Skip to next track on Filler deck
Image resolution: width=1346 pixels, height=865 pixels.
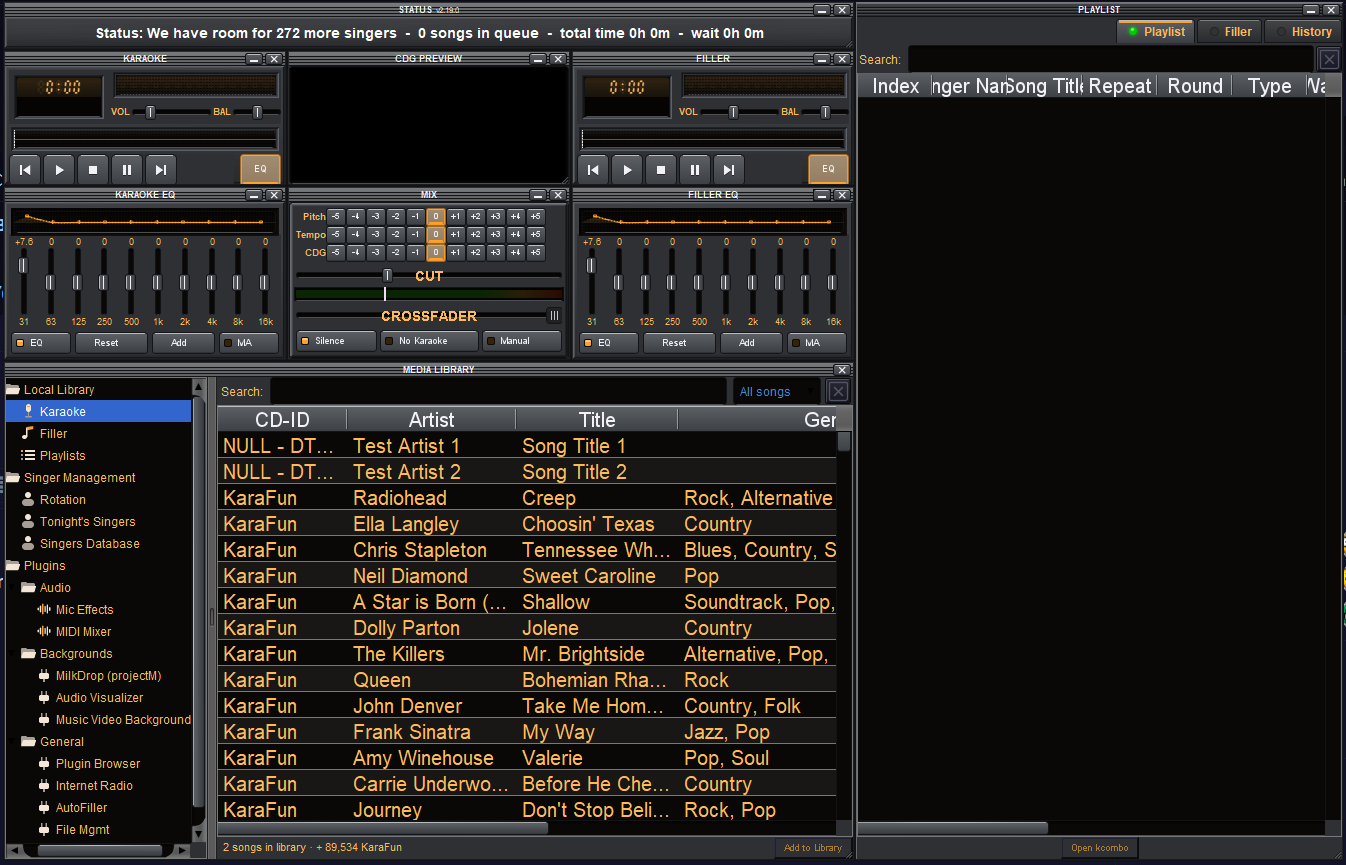click(729, 170)
